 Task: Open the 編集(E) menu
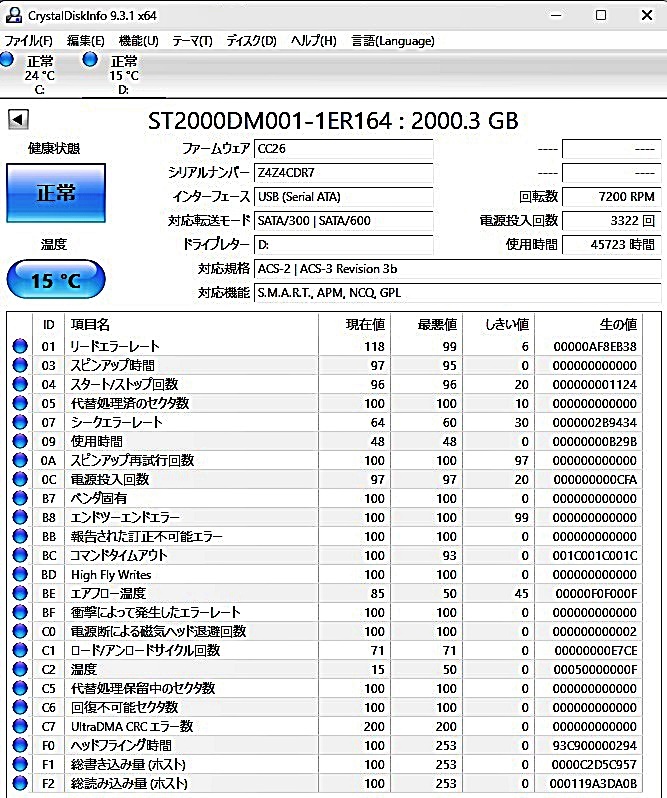pyautogui.click(x=85, y=41)
